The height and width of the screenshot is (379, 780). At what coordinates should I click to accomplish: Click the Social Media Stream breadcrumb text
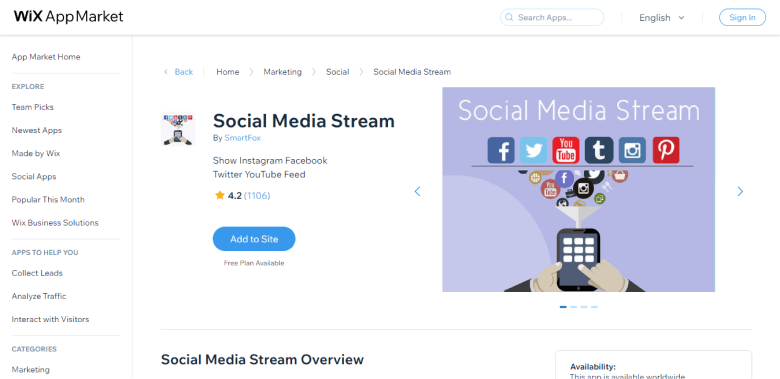(x=412, y=72)
